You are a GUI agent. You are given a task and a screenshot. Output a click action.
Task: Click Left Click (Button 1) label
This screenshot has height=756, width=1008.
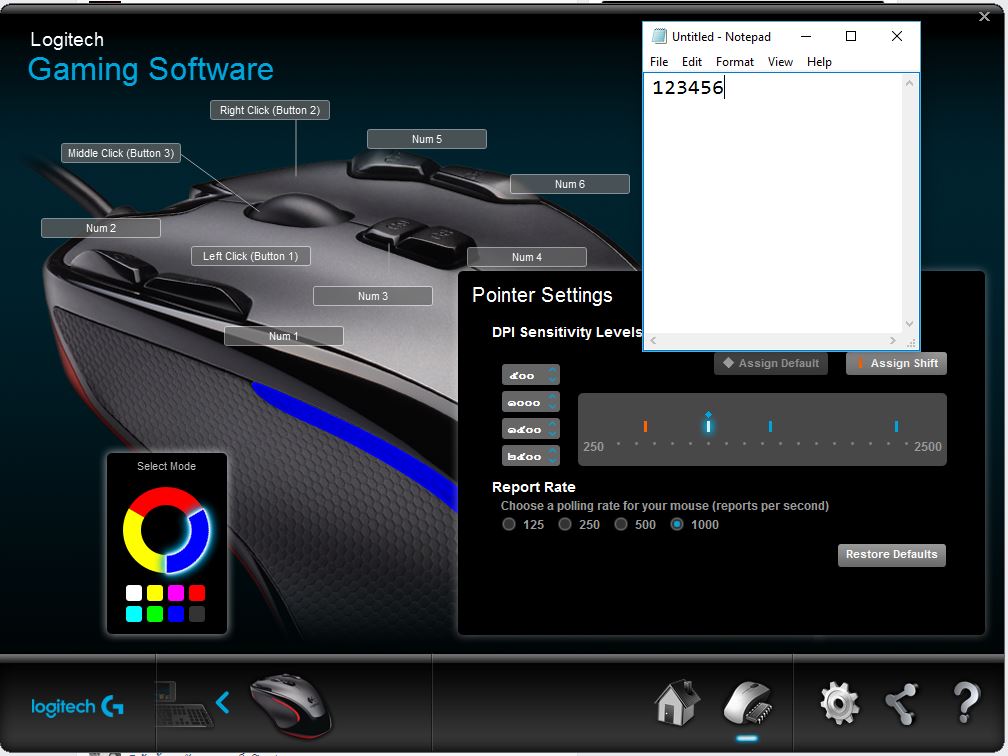(251, 256)
